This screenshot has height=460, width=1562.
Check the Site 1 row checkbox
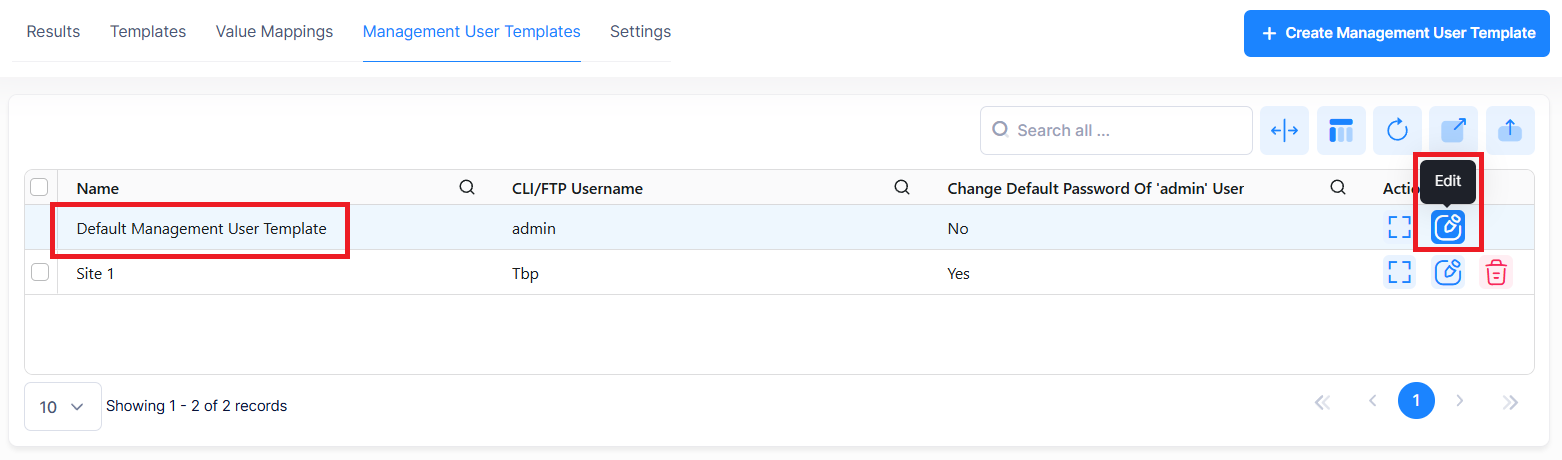pyautogui.click(x=40, y=272)
